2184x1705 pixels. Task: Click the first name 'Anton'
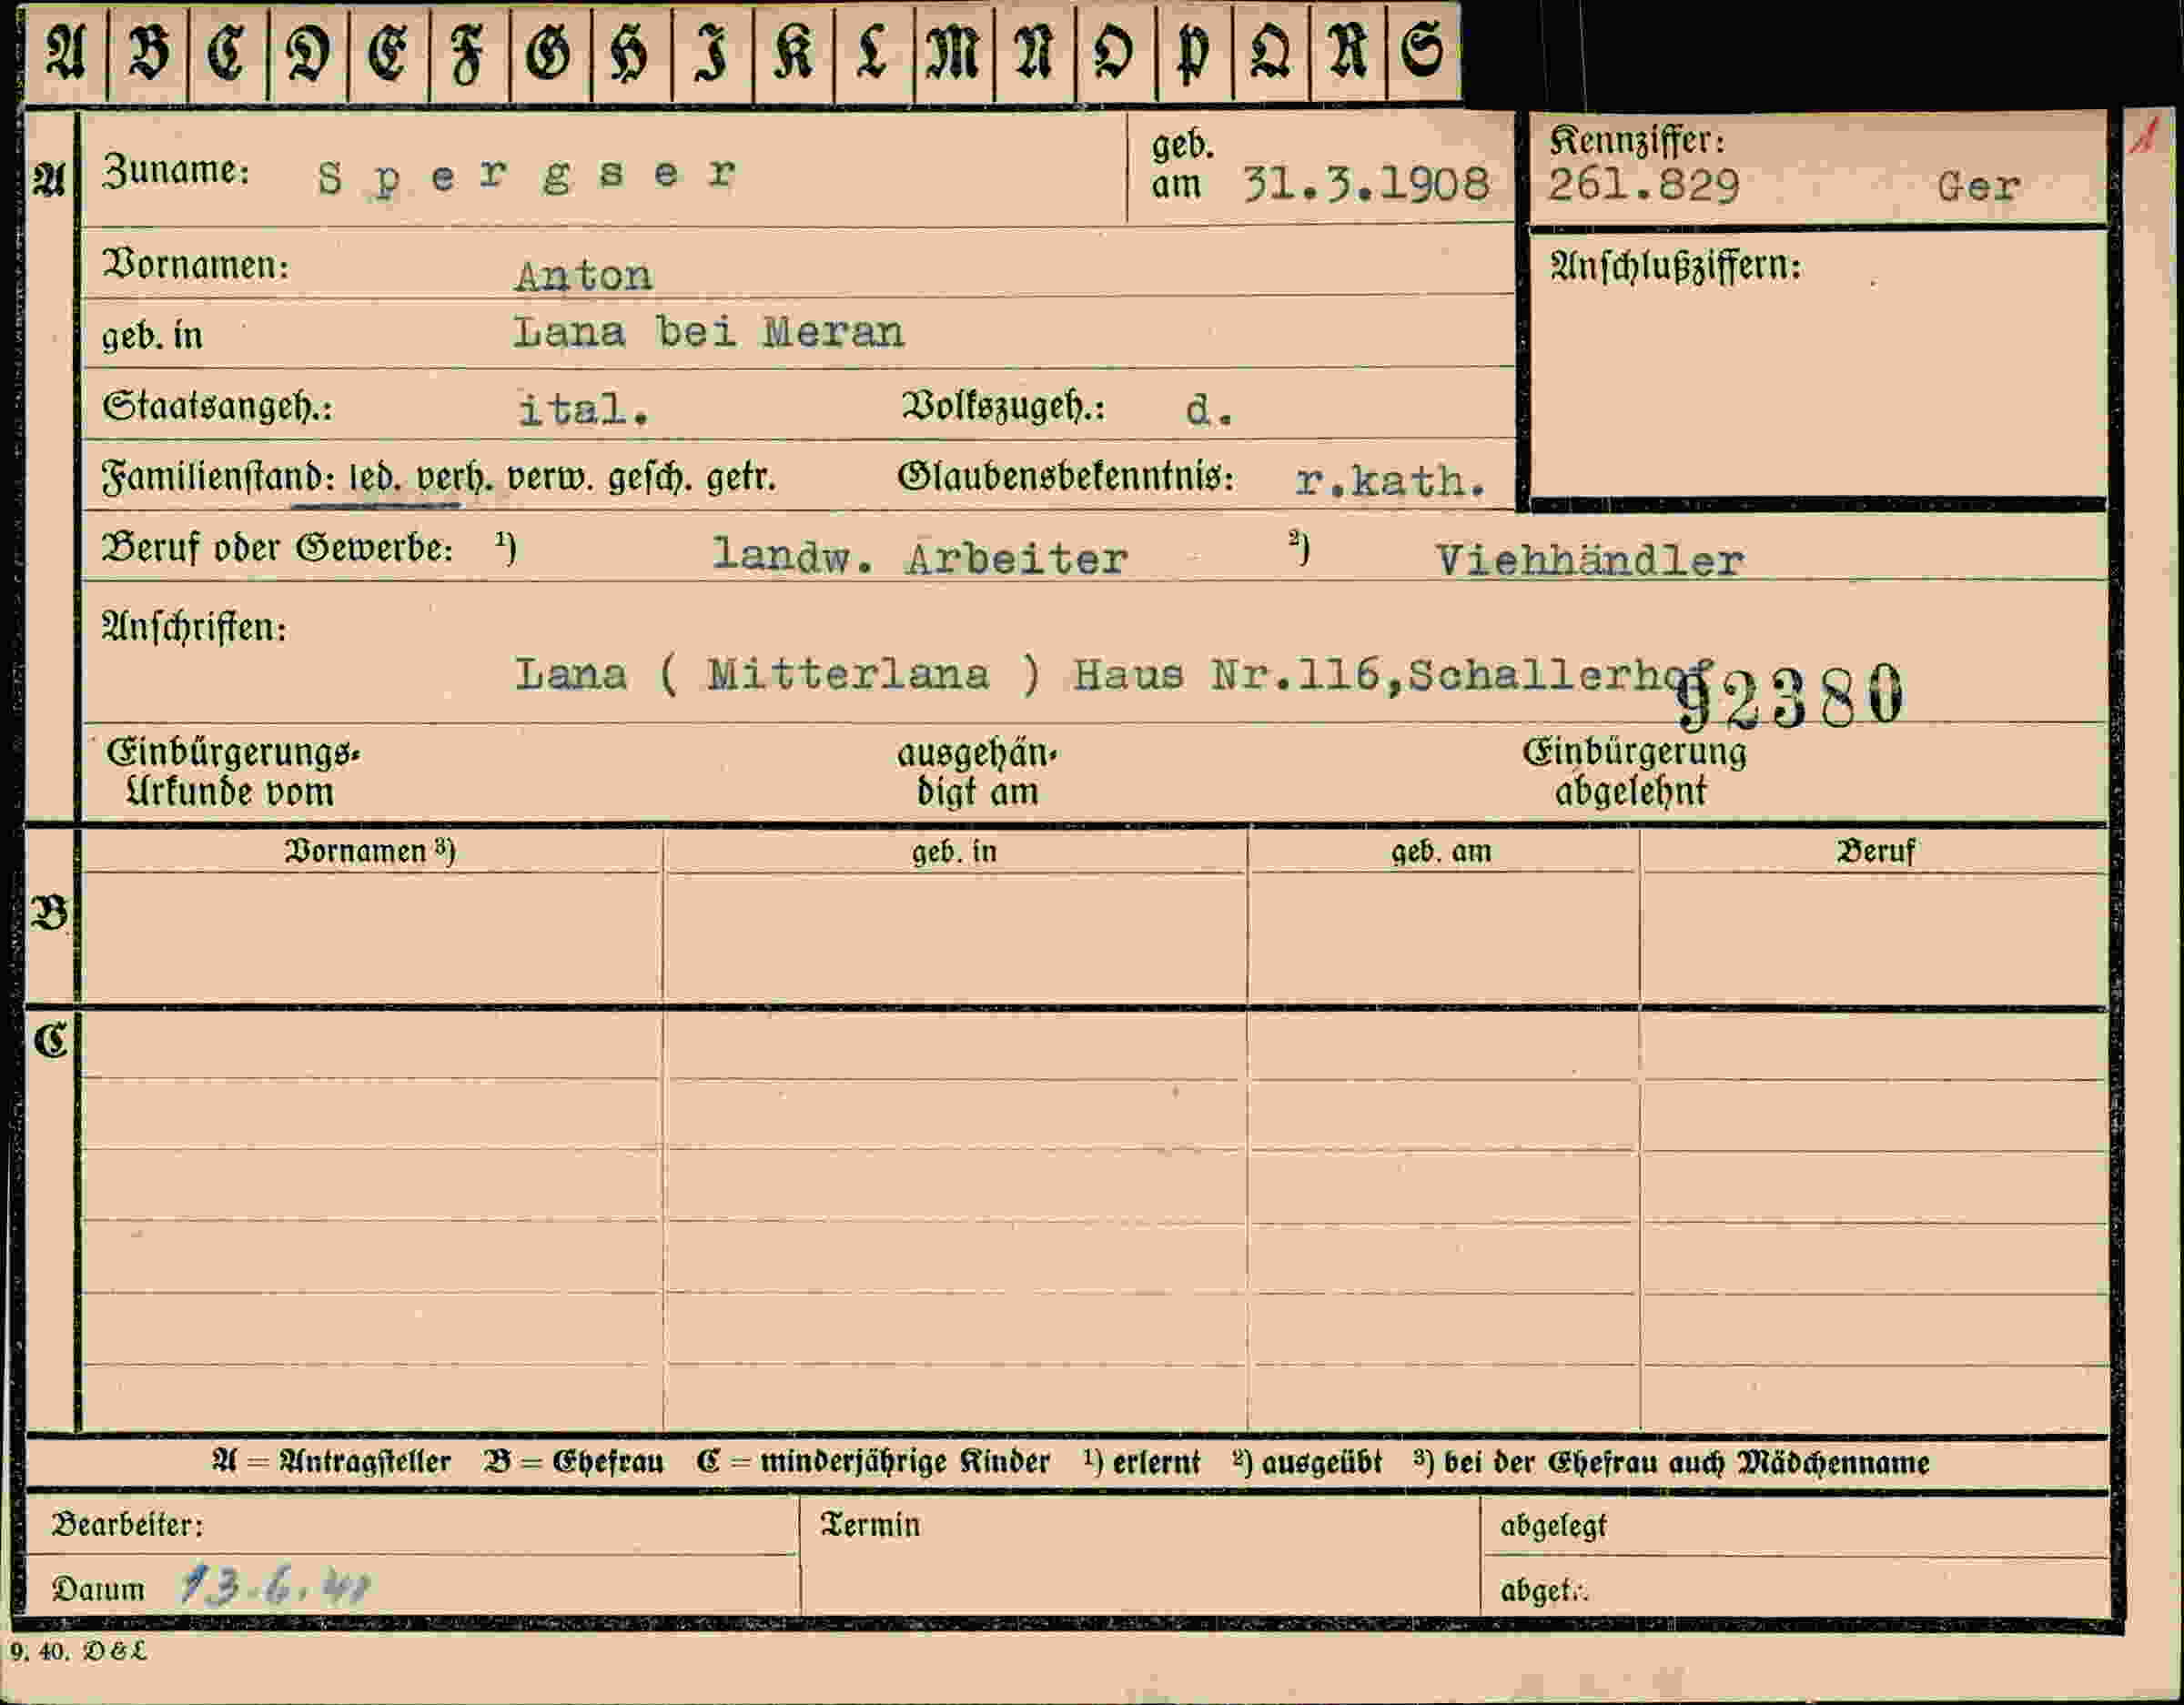[x=583, y=275]
